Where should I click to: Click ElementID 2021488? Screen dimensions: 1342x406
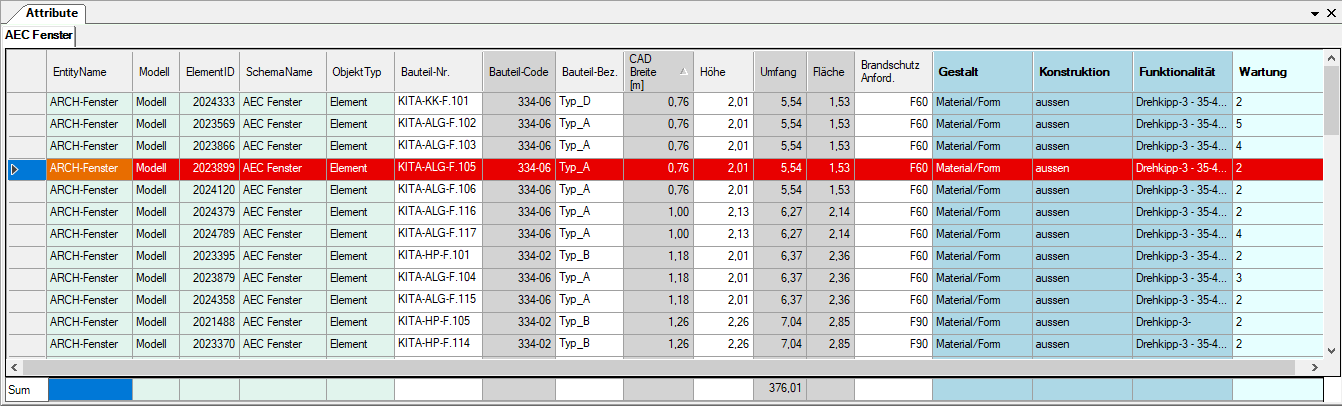click(x=210, y=323)
